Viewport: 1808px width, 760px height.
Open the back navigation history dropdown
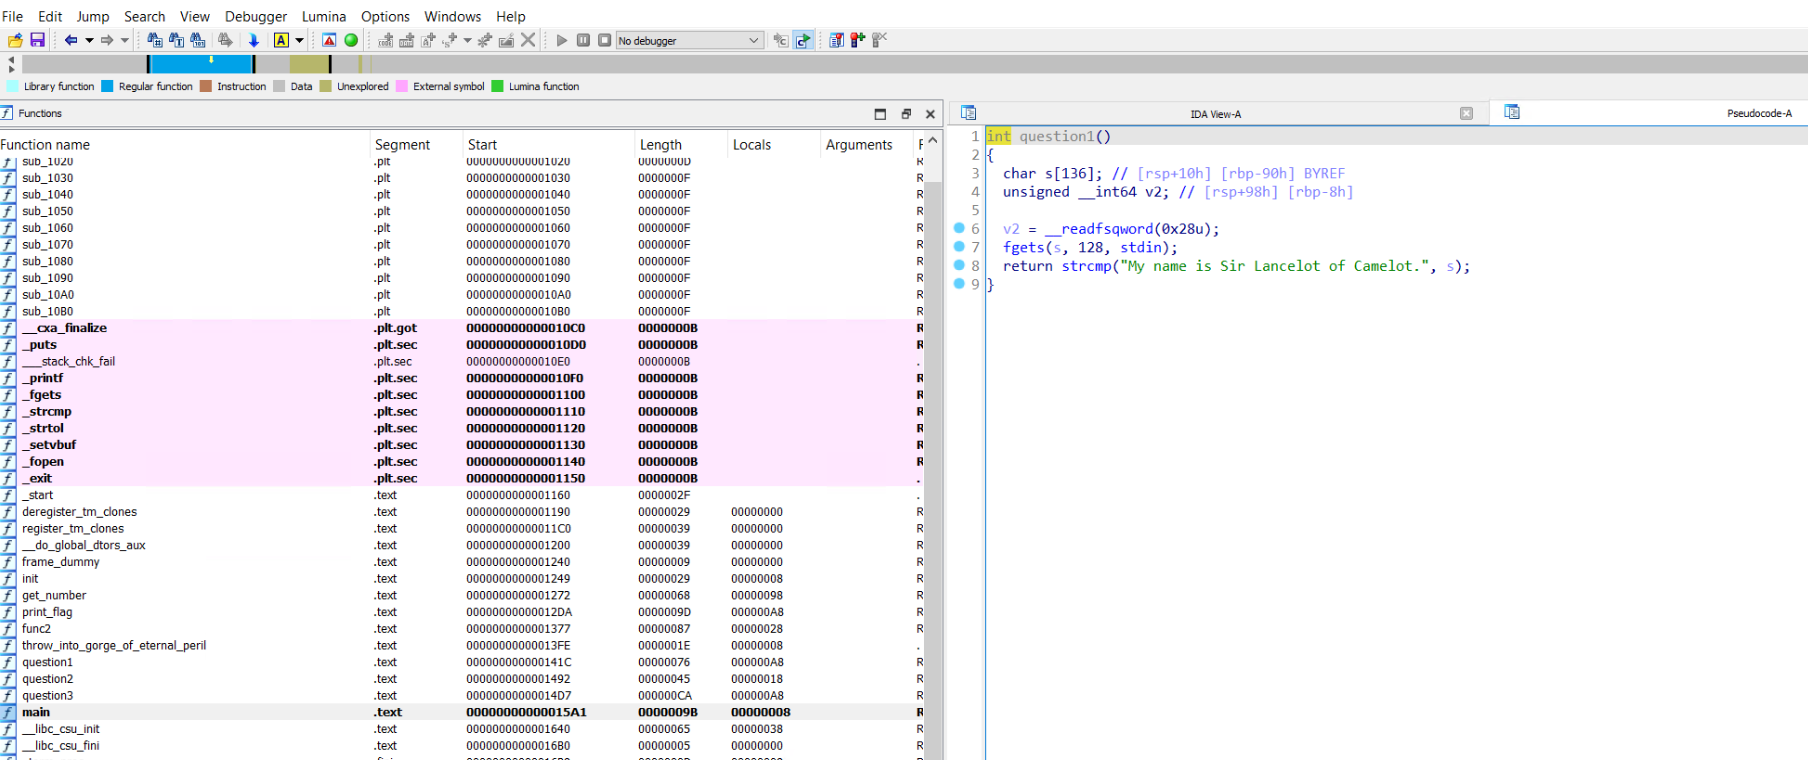coord(89,40)
